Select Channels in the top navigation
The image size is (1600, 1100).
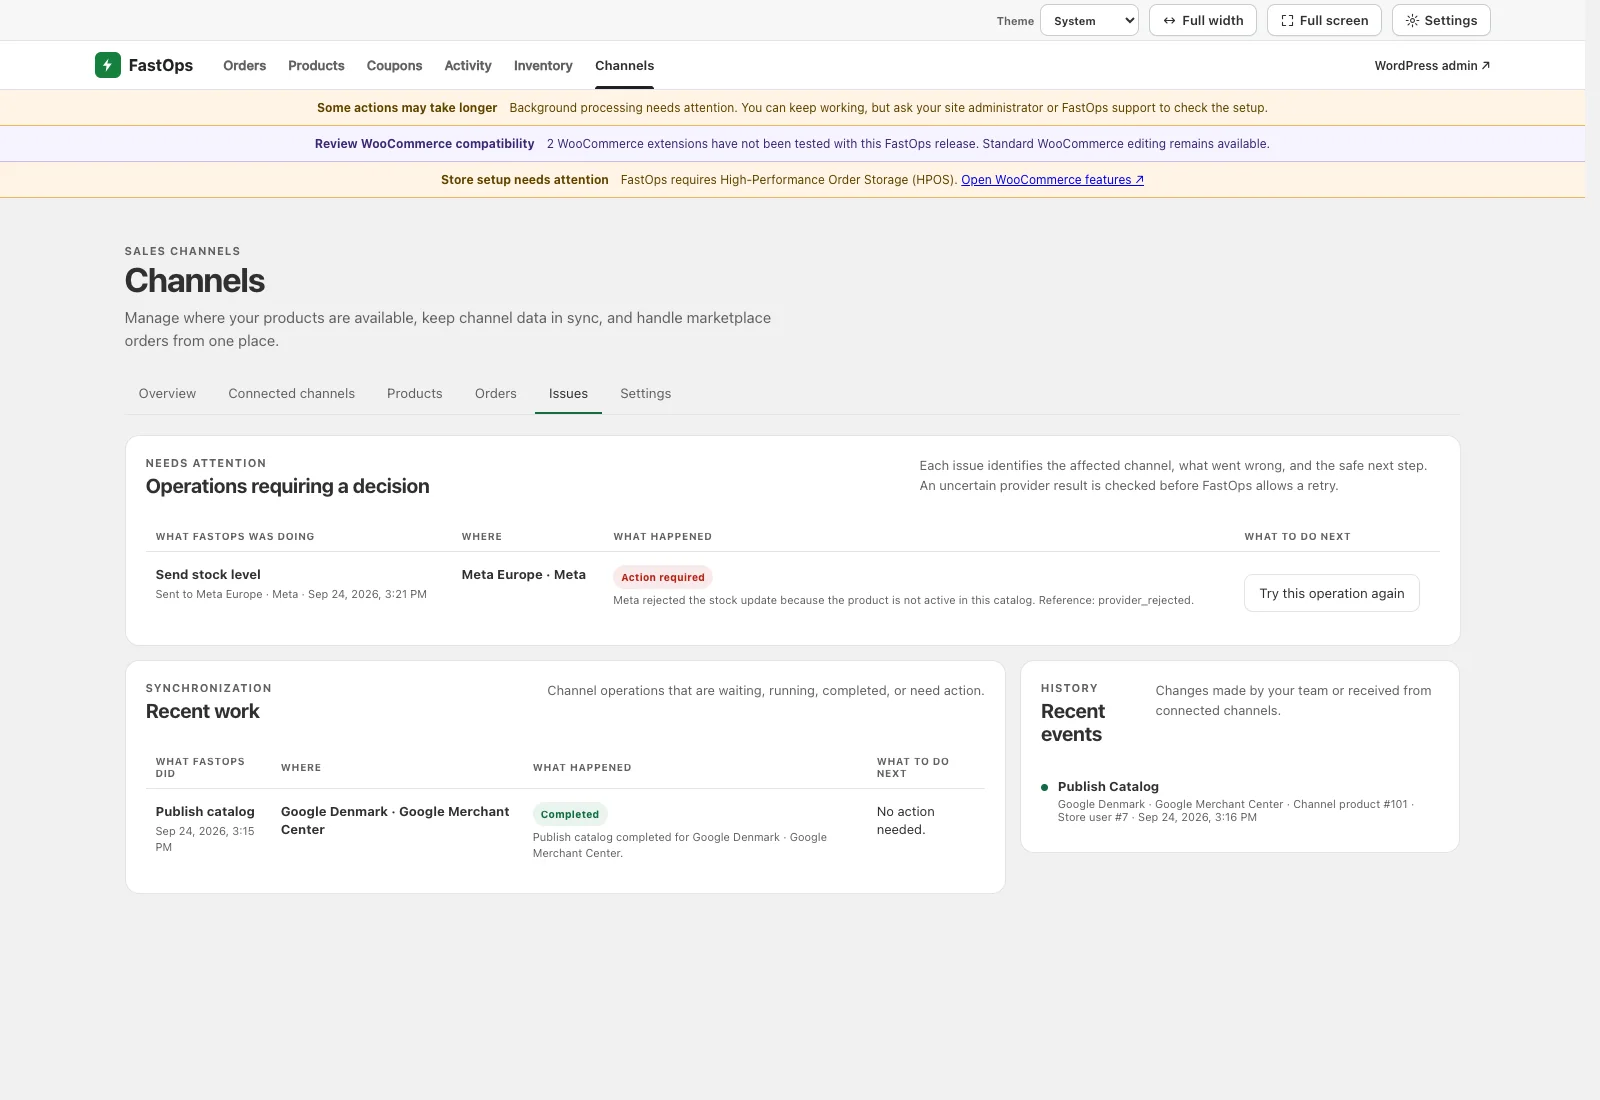tap(624, 65)
